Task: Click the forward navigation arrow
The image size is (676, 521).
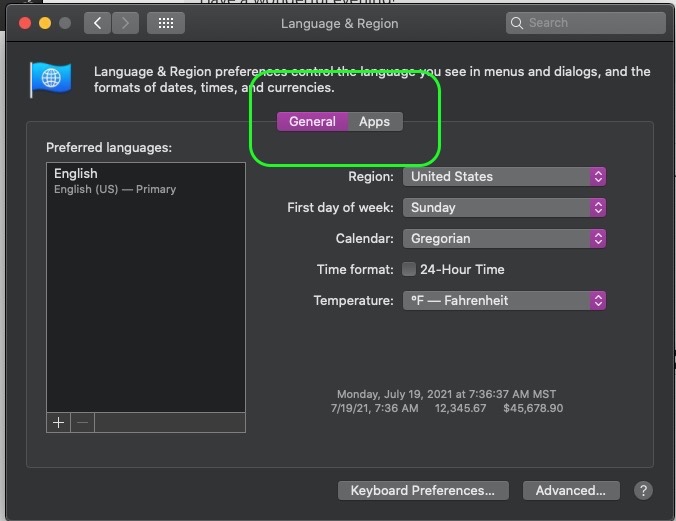Action: coord(125,23)
